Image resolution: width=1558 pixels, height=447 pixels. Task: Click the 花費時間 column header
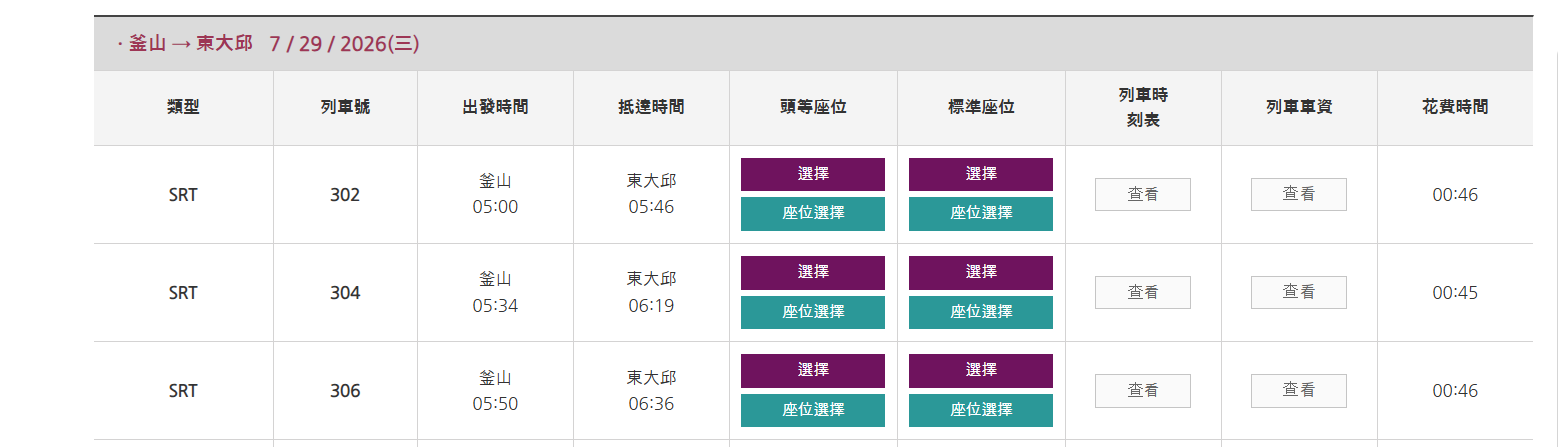1455,107
